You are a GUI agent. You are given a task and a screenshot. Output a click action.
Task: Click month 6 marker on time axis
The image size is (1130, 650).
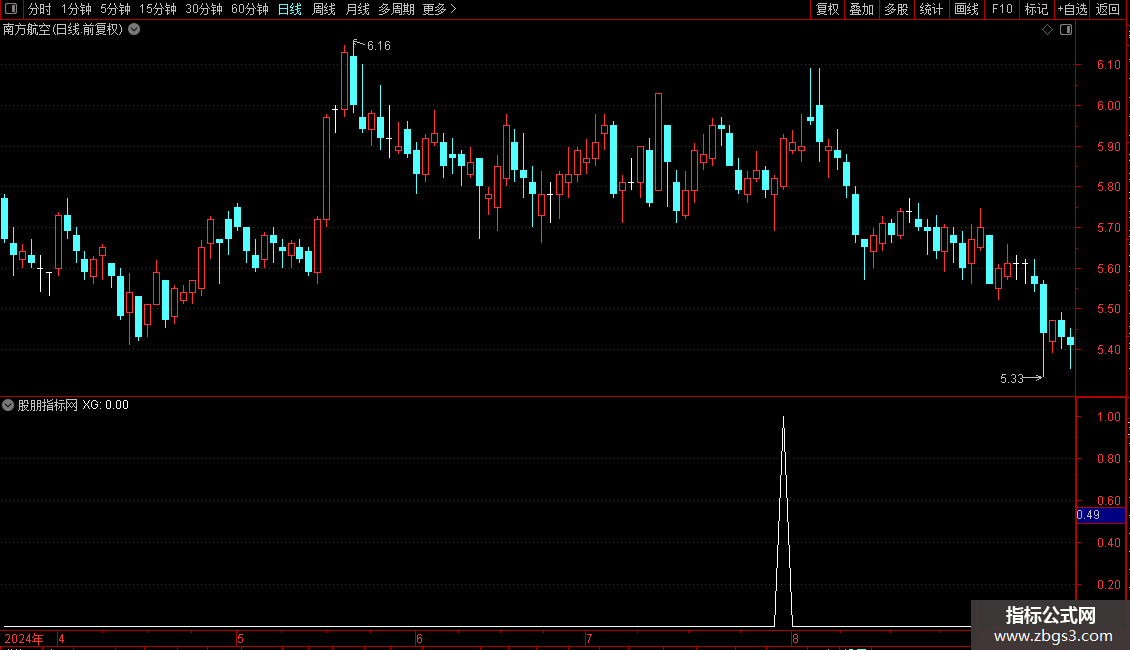point(419,638)
